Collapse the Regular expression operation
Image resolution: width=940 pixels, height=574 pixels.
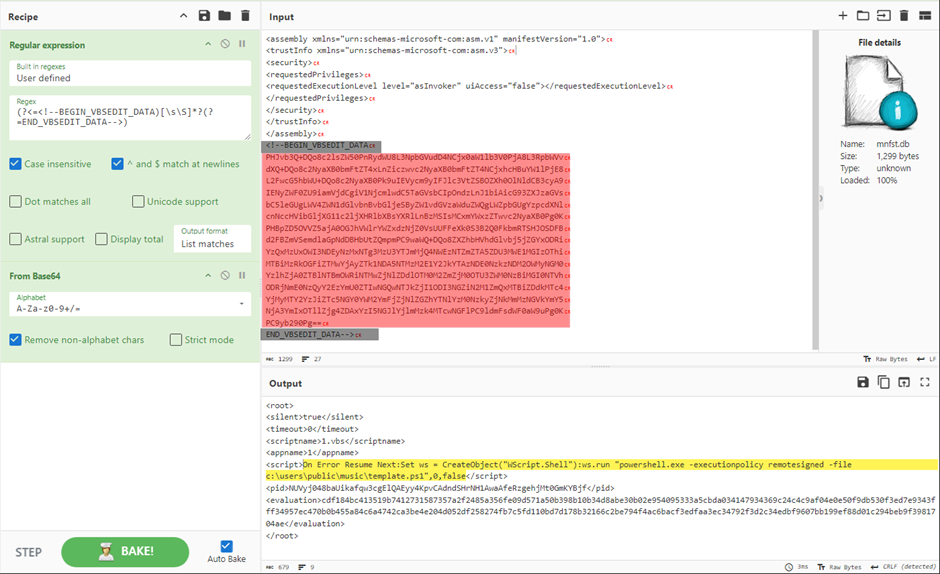click(x=208, y=44)
